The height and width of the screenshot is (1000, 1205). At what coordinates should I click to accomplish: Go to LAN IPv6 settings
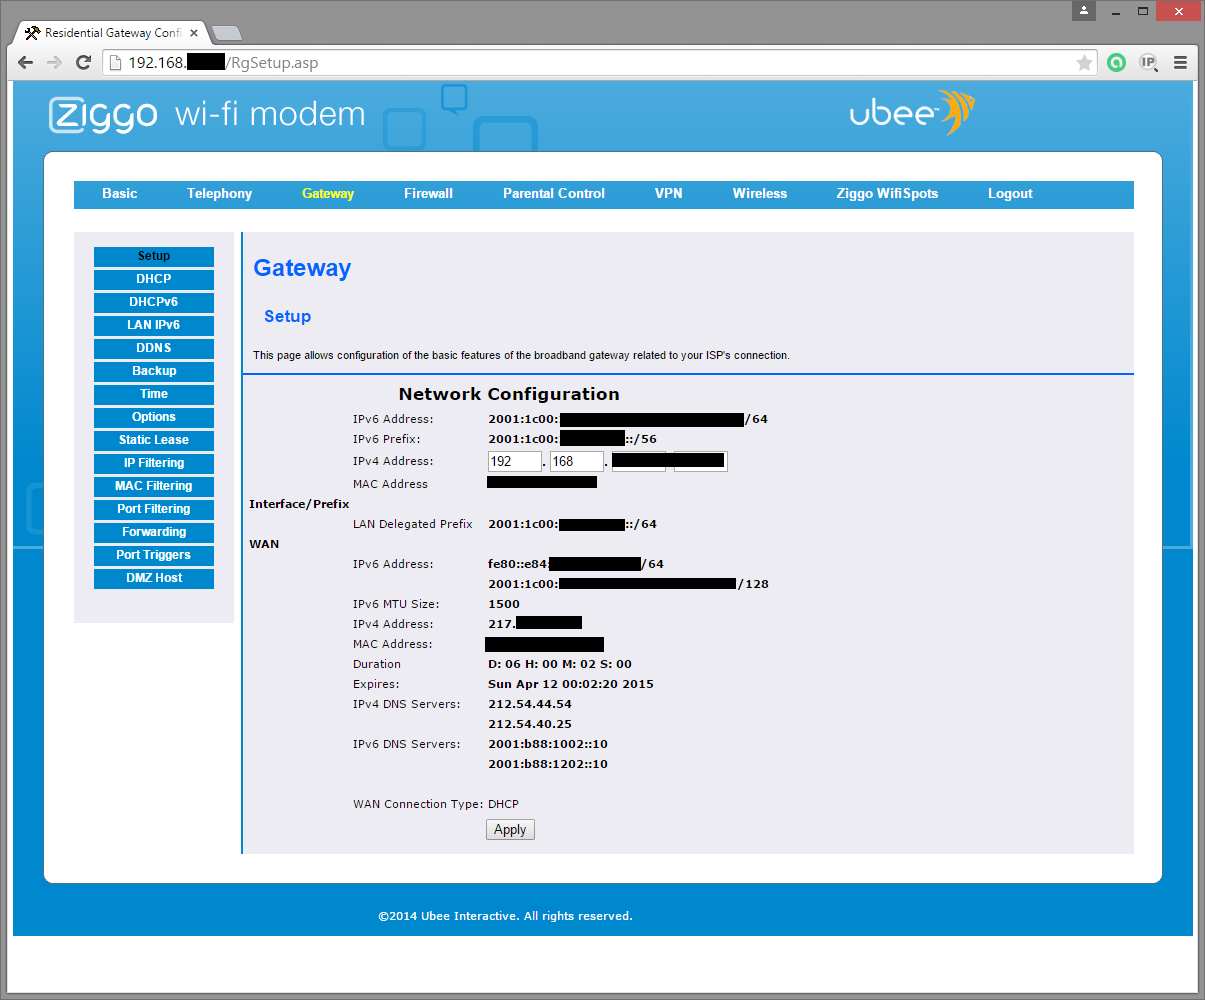tap(154, 325)
